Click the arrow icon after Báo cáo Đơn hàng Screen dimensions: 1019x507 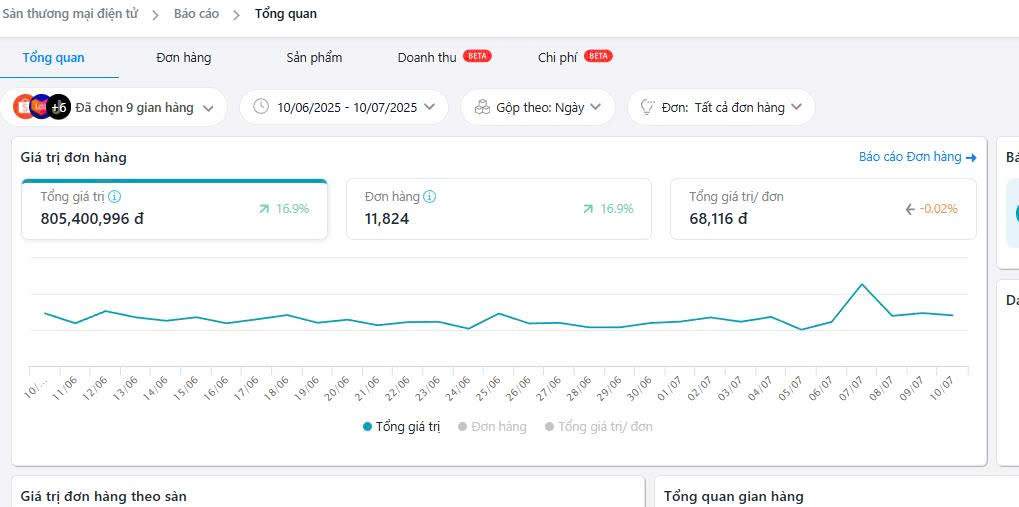(971, 157)
